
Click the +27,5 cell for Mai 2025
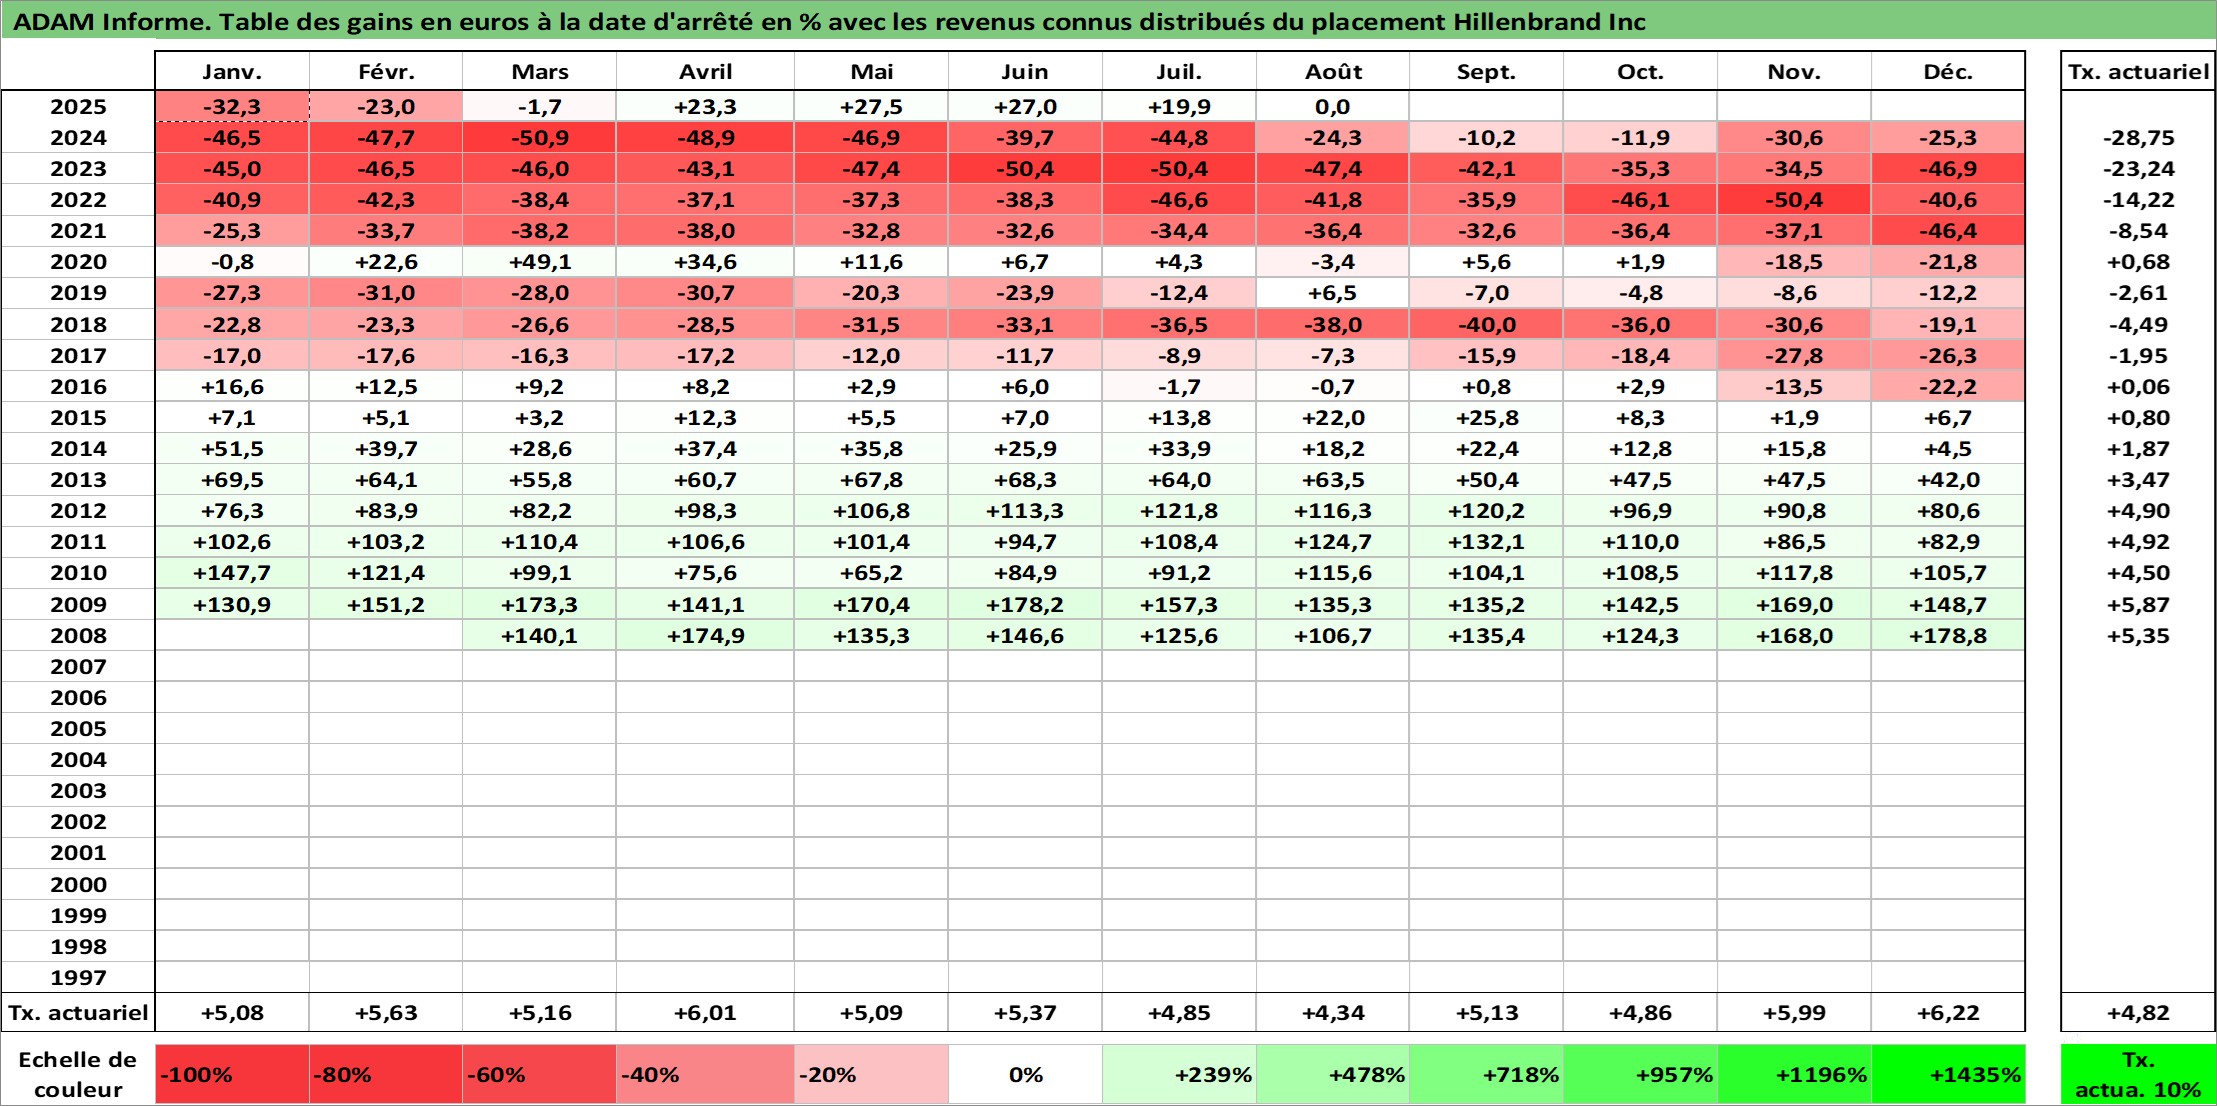pos(871,106)
